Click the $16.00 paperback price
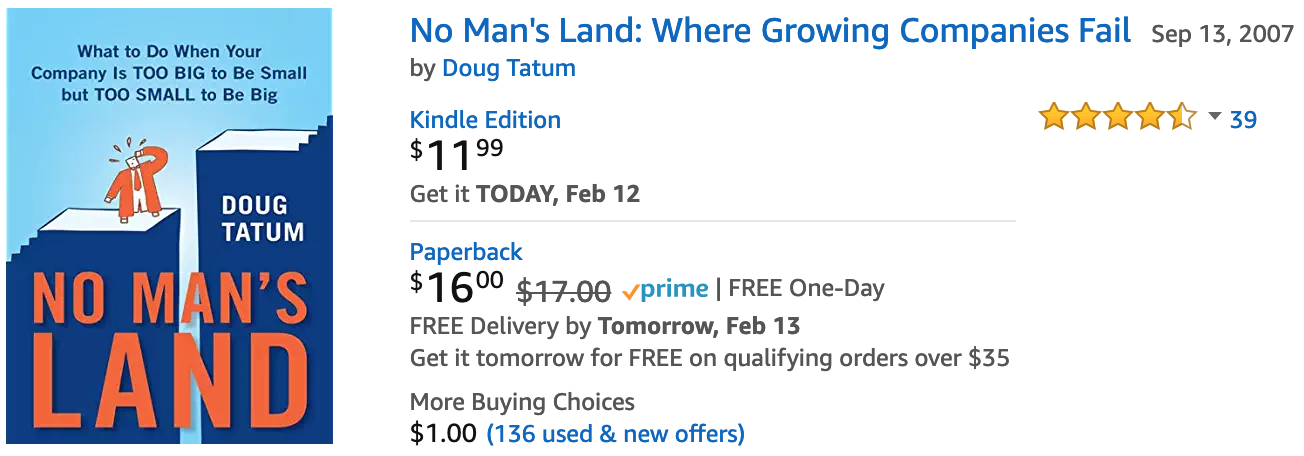Image resolution: width=1304 pixels, height=456 pixels. tap(457, 288)
